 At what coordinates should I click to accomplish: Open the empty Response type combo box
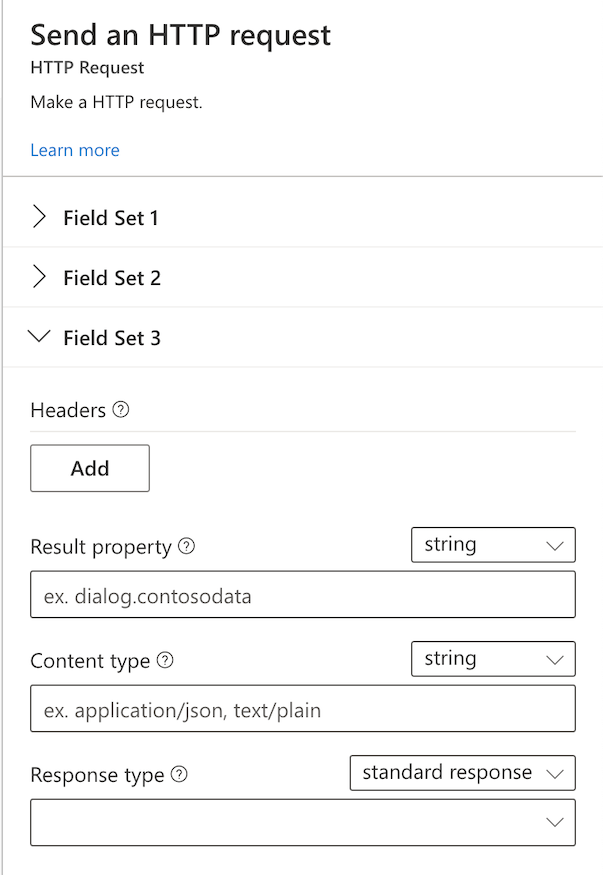click(x=303, y=822)
